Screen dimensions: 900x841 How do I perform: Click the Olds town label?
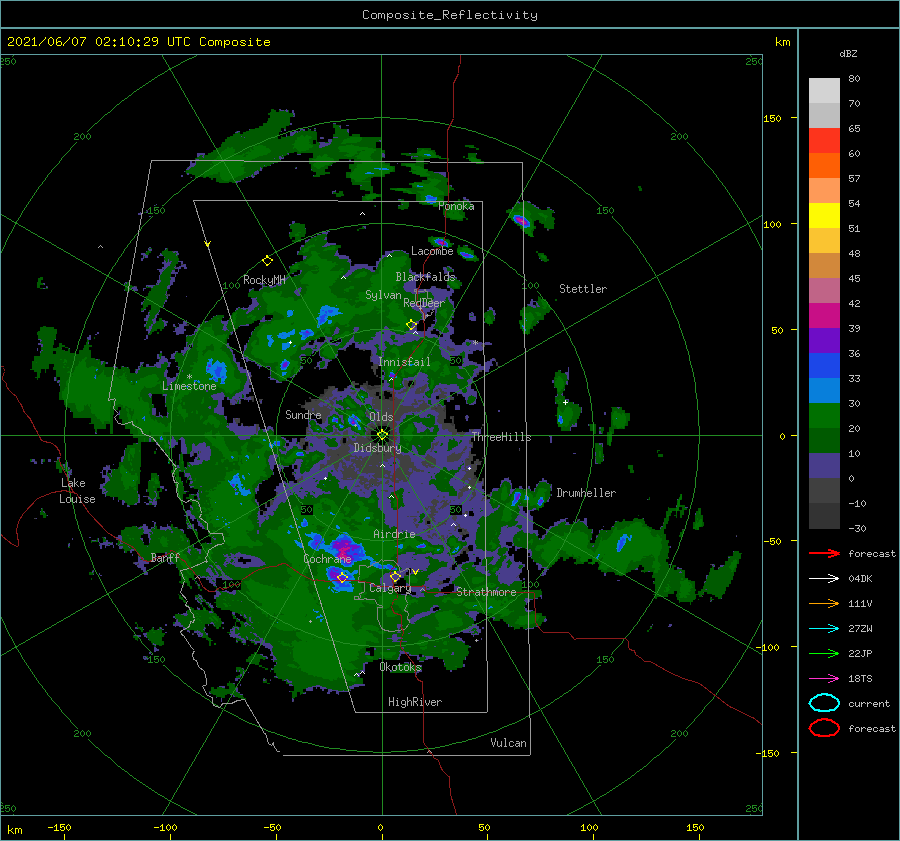(381, 417)
